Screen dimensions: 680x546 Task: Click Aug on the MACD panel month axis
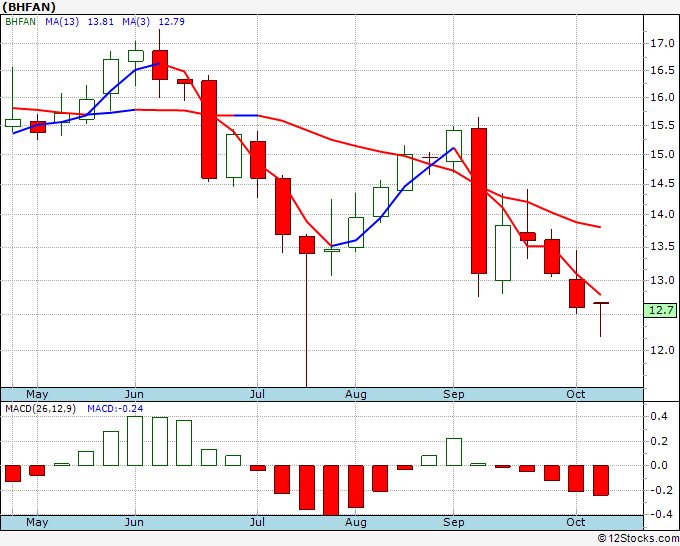[x=356, y=522]
